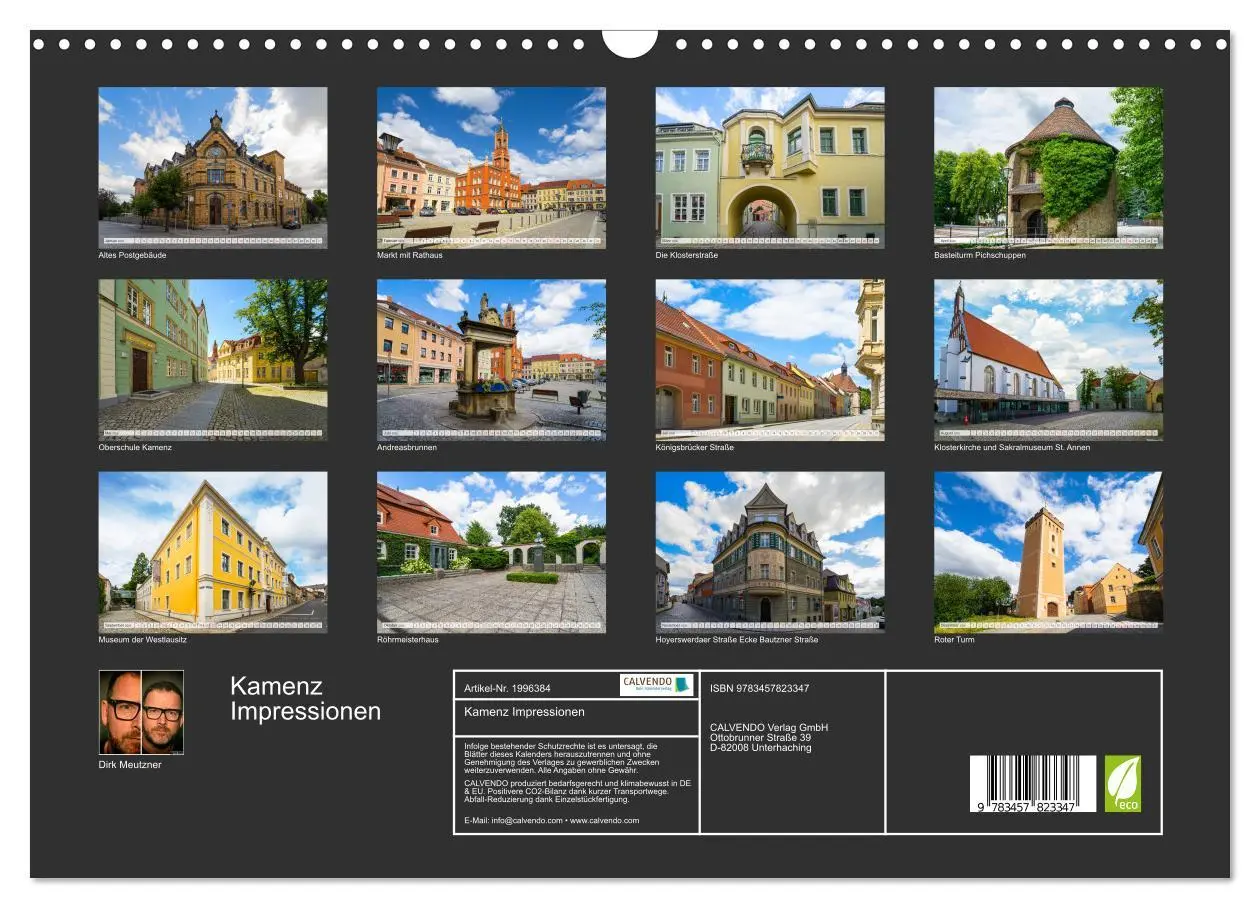Click the Basteiturm Pichschuppen photo
Image resolution: width=1260 pixels, height=908 pixels.
tap(1048, 167)
